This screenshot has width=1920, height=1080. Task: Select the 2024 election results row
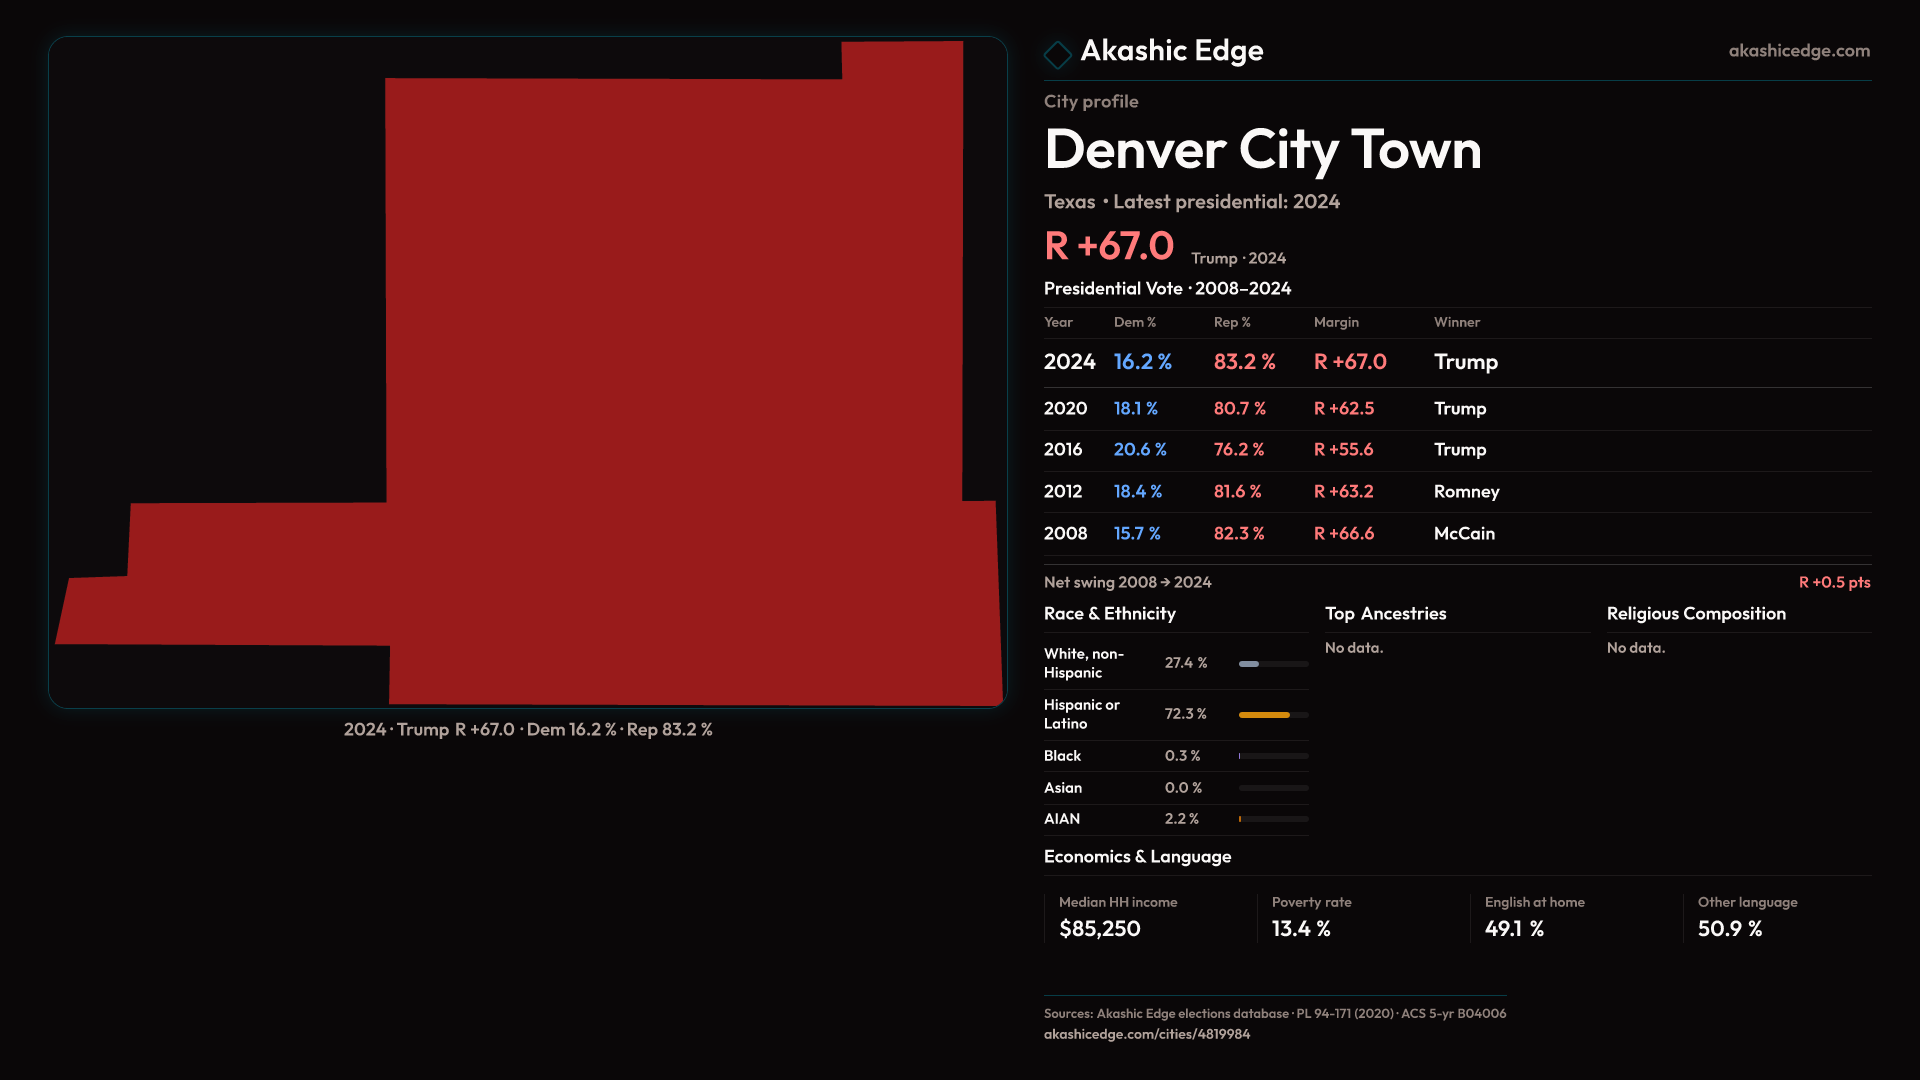click(1456, 362)
